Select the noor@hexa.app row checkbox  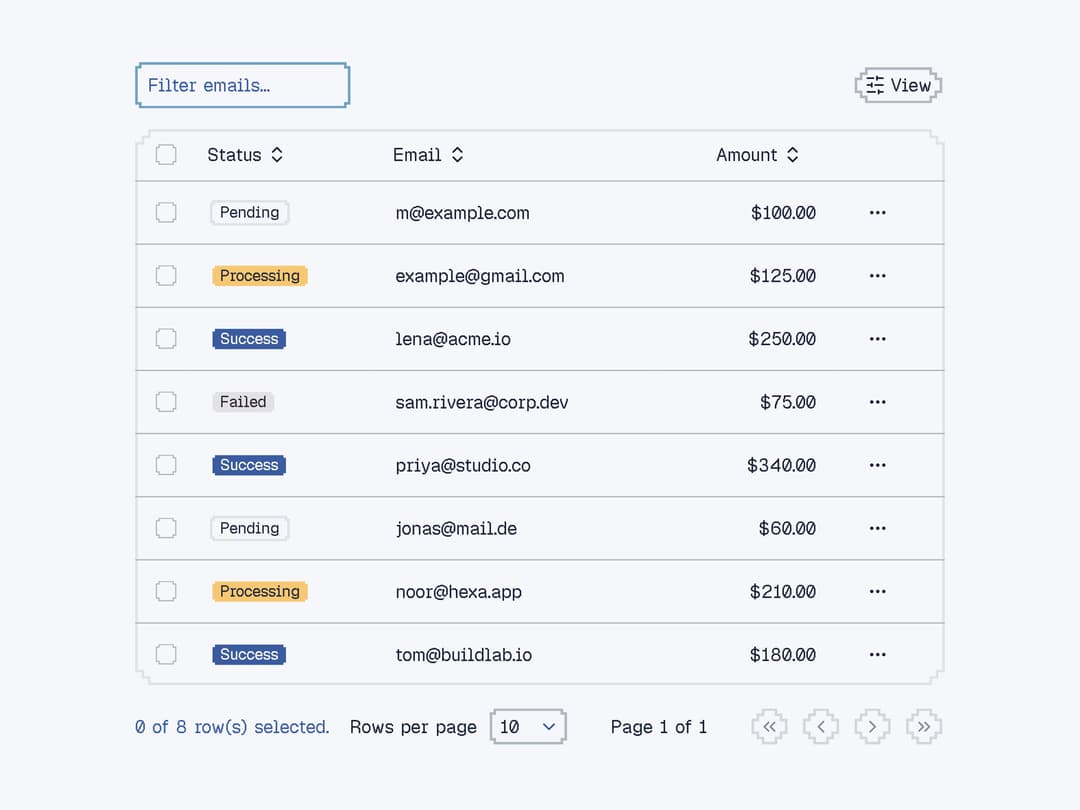pos(166,591)
